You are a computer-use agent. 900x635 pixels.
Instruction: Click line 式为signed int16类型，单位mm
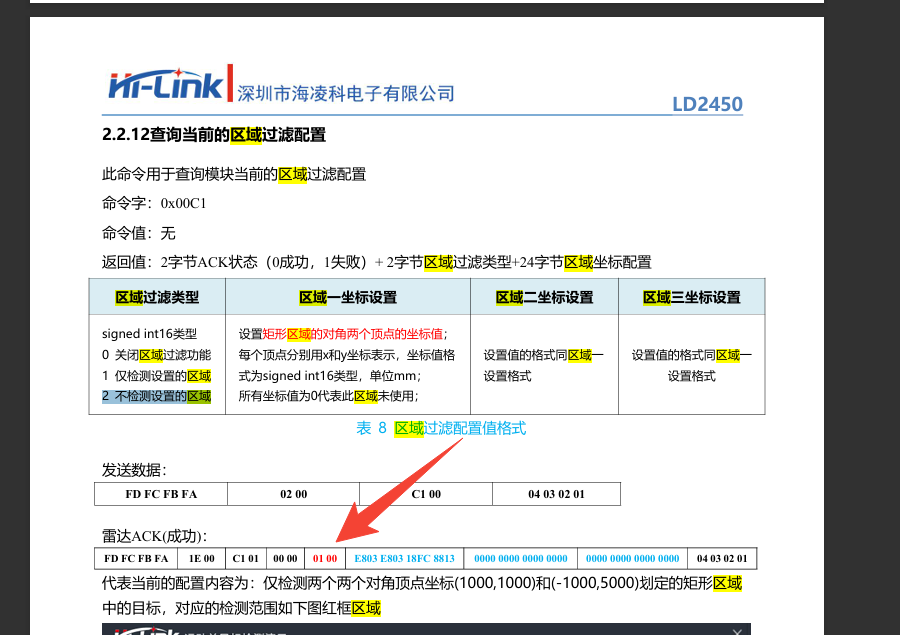(330, 375)
